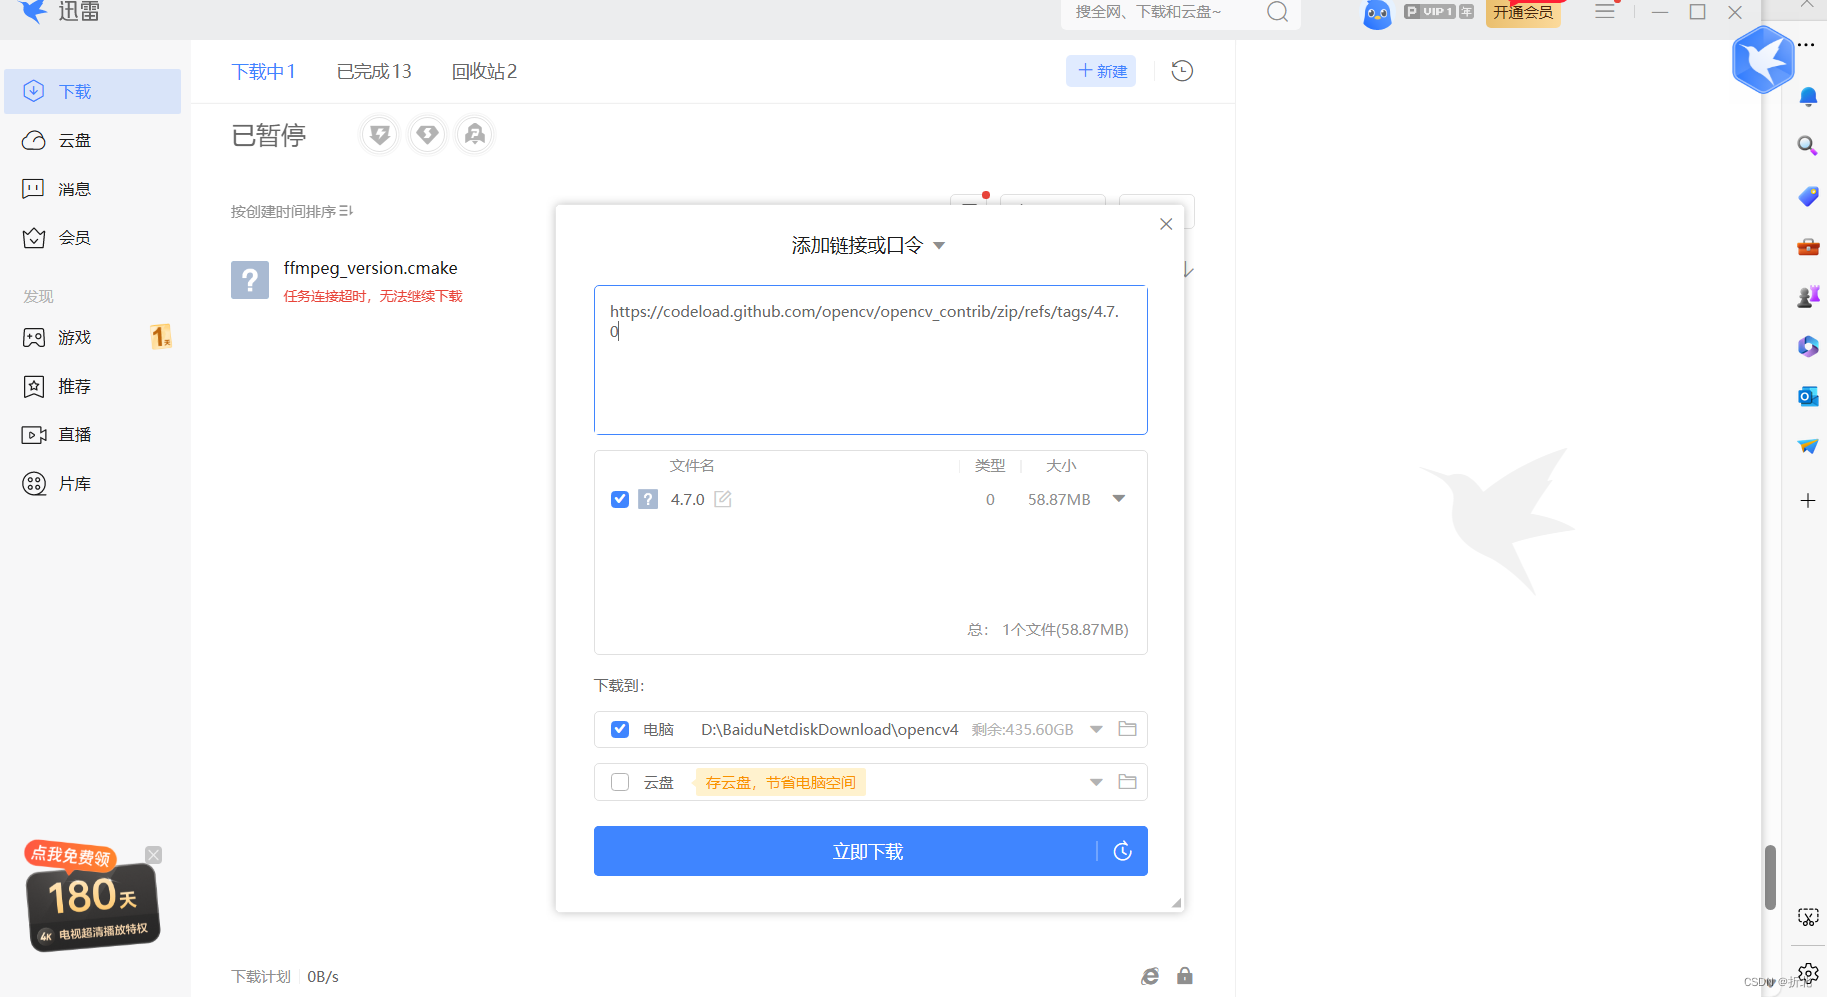
Task: Click the 大小 column header
Action: 1061,466
